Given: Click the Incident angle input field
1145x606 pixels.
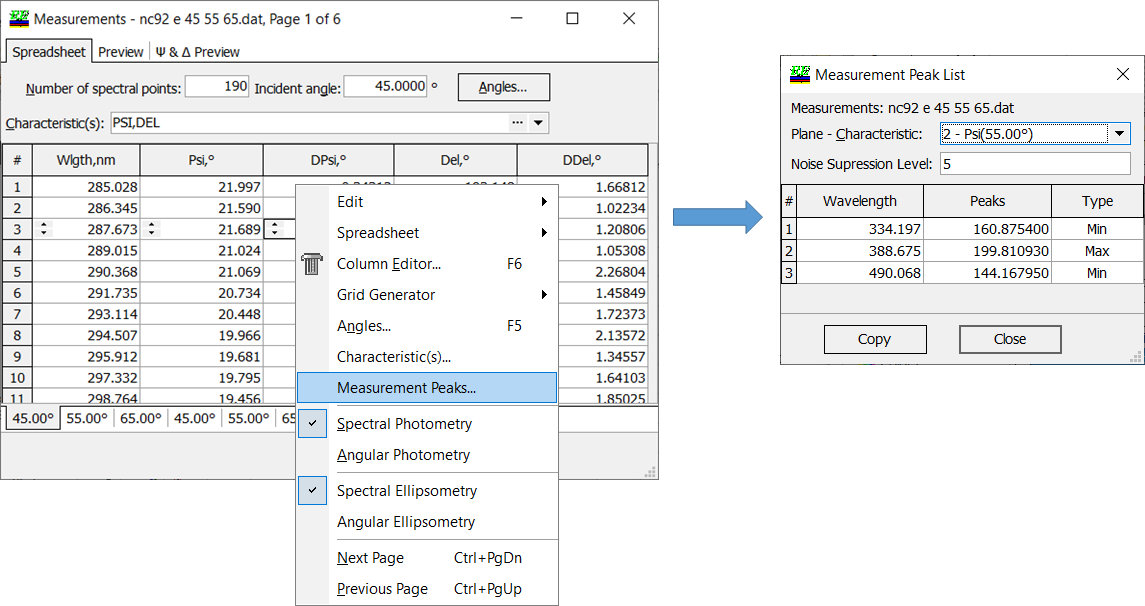Looking at the screenshot, I should click(x=386, y=86).
